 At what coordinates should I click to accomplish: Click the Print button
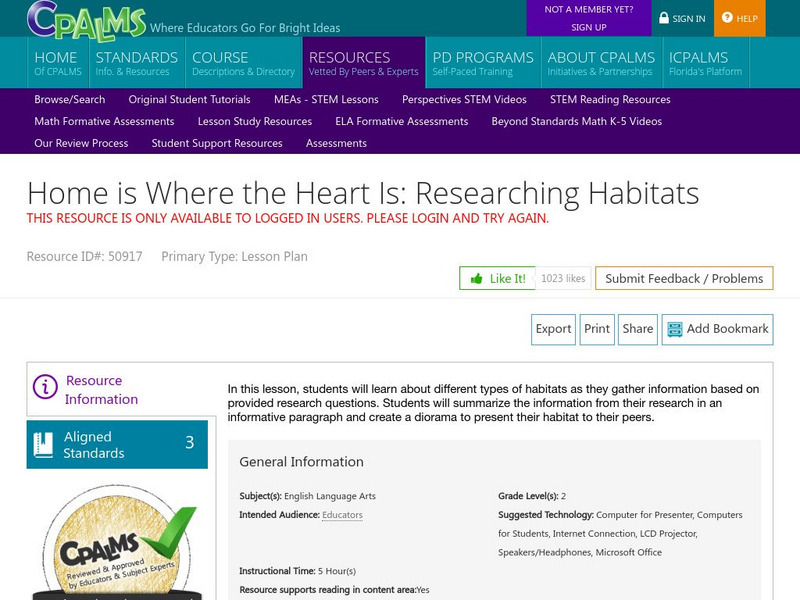tap(597, 329)
